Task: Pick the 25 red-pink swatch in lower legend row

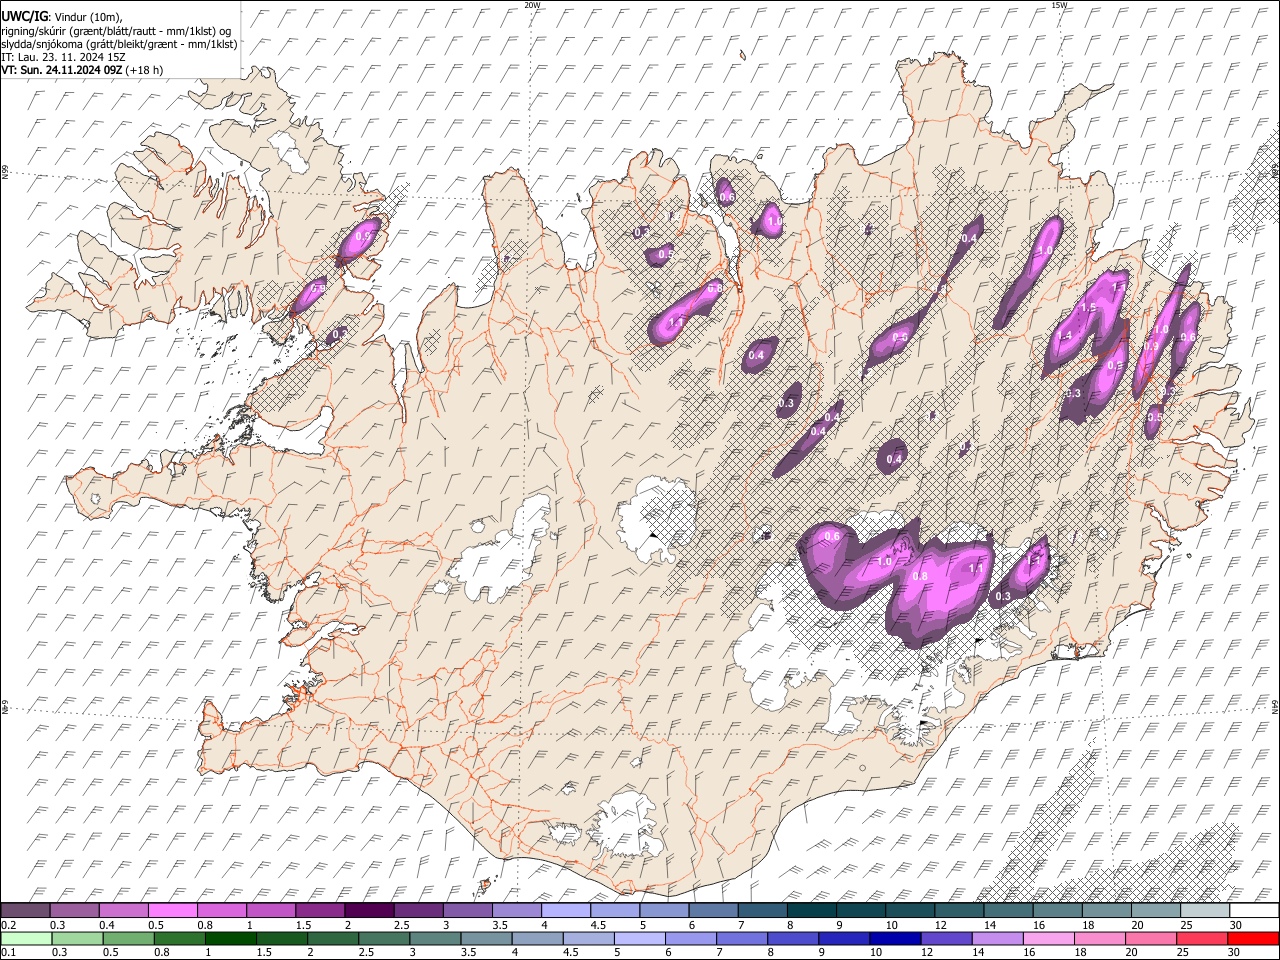Action: [1202, 938]
